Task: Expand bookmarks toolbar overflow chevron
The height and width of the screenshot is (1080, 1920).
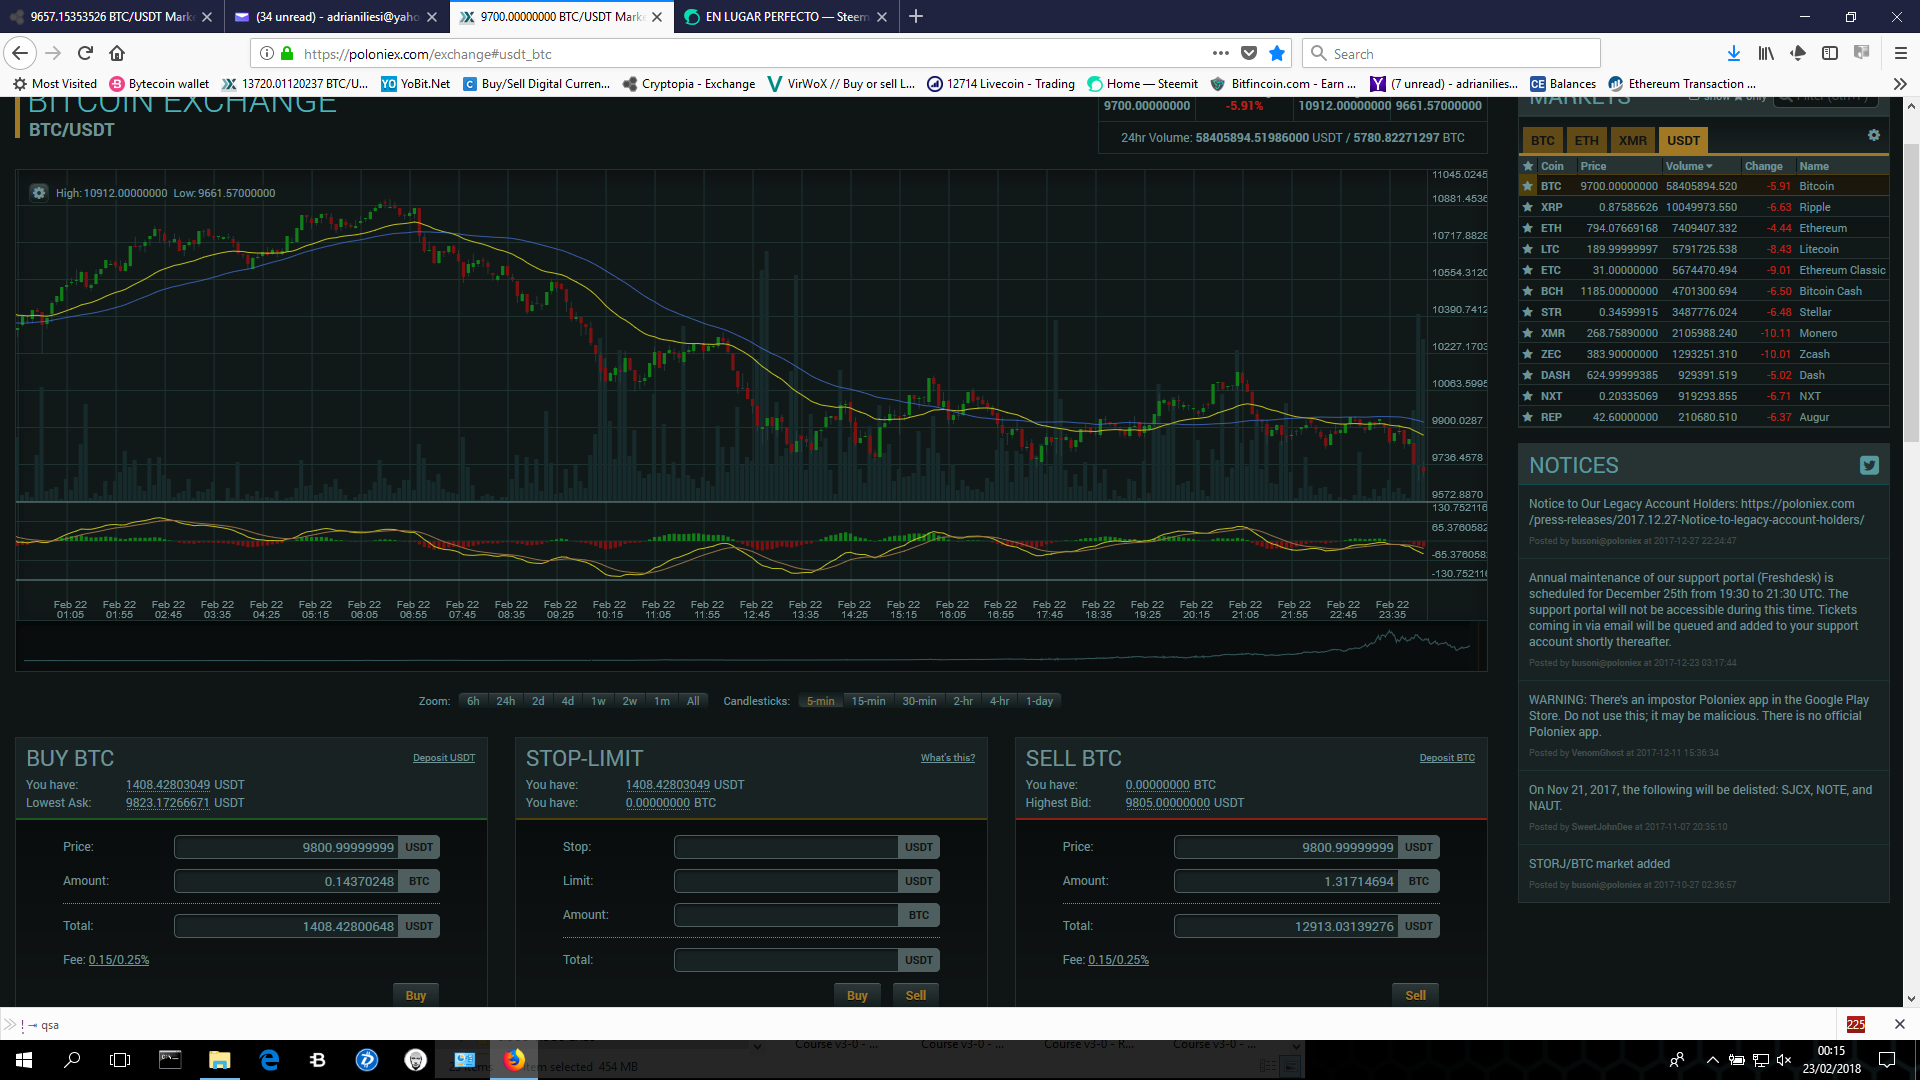Action: point(1899,84)
